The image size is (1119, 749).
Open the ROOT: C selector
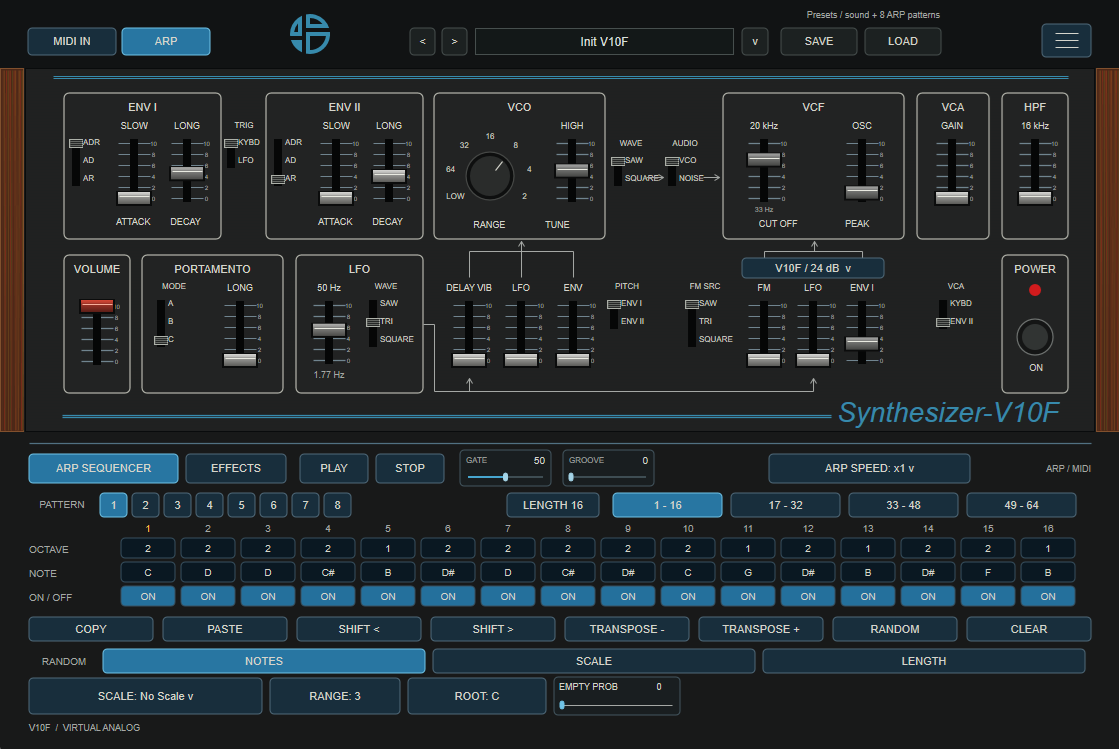click(477, 696)
